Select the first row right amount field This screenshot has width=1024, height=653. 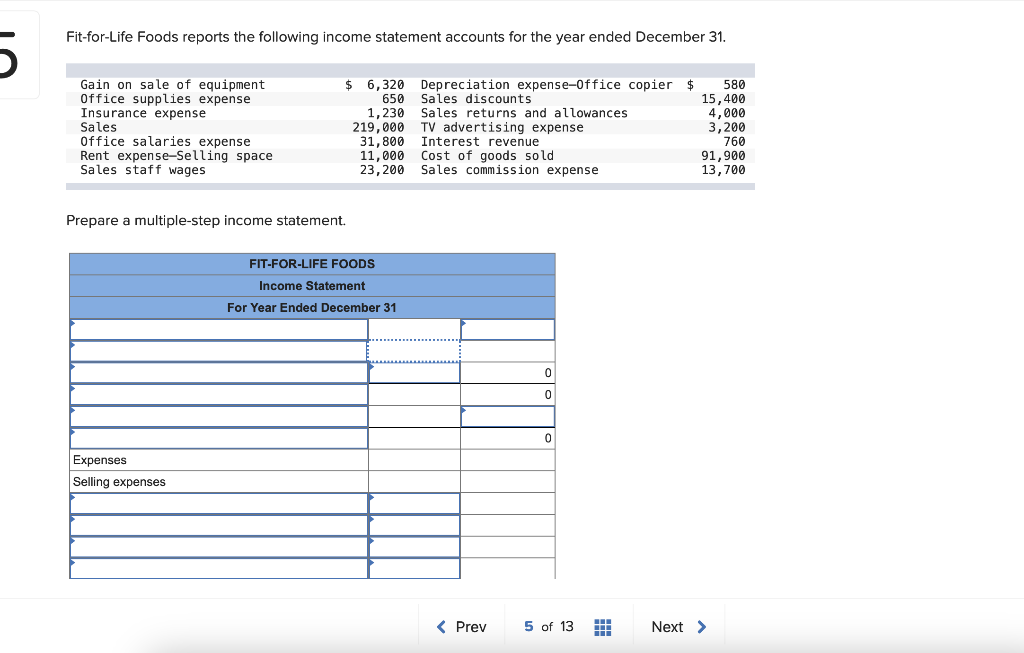tap(507, 330)
